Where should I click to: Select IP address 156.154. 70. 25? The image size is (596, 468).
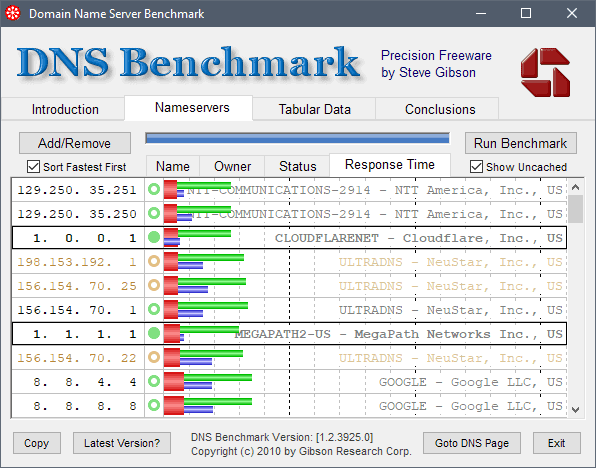77,286
